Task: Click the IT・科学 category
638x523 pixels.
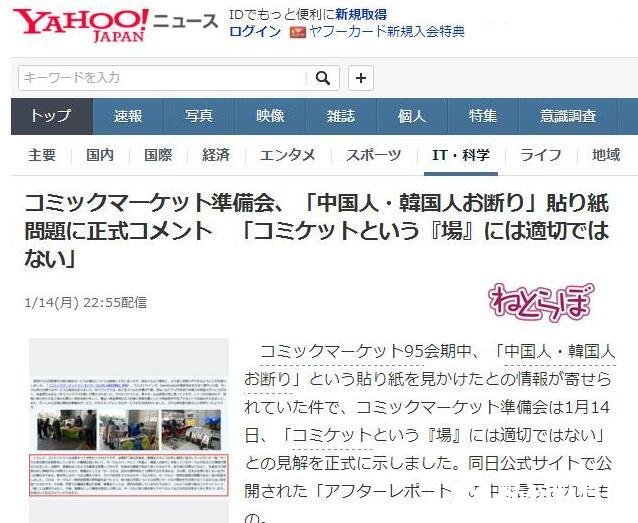Action: coord(461,155)
